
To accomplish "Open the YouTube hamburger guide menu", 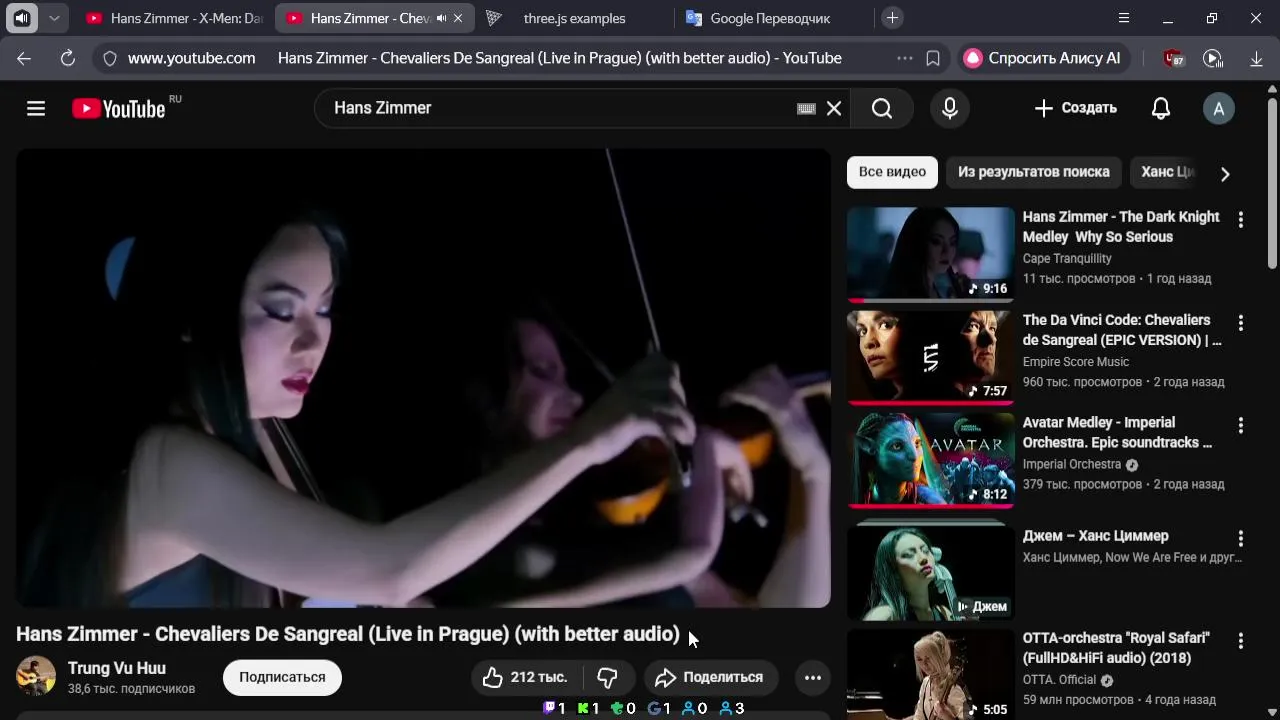I will [36, 108].
